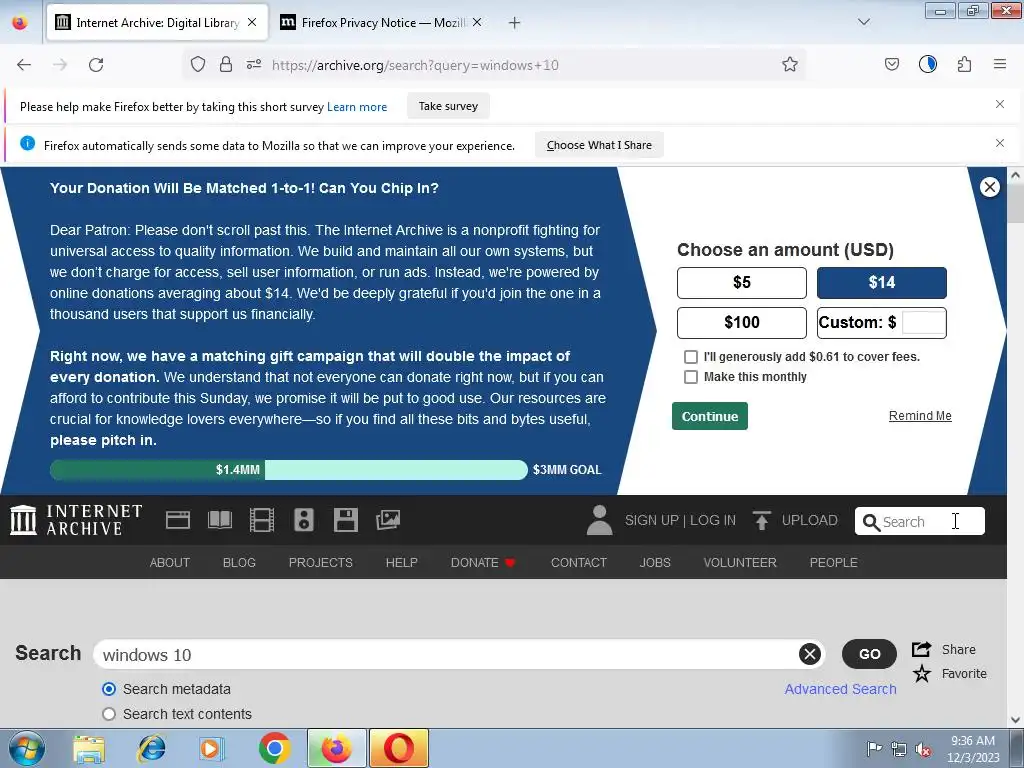Open the BLOG menu item
The image size is (1024, 768).
click(x=239, y=562)
